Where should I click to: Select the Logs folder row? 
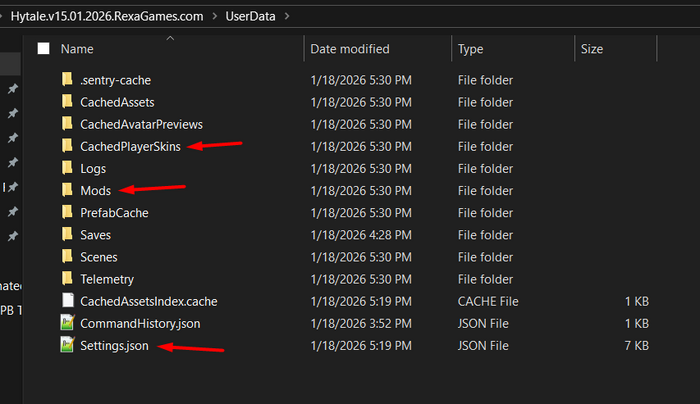[x=346, y=168]
